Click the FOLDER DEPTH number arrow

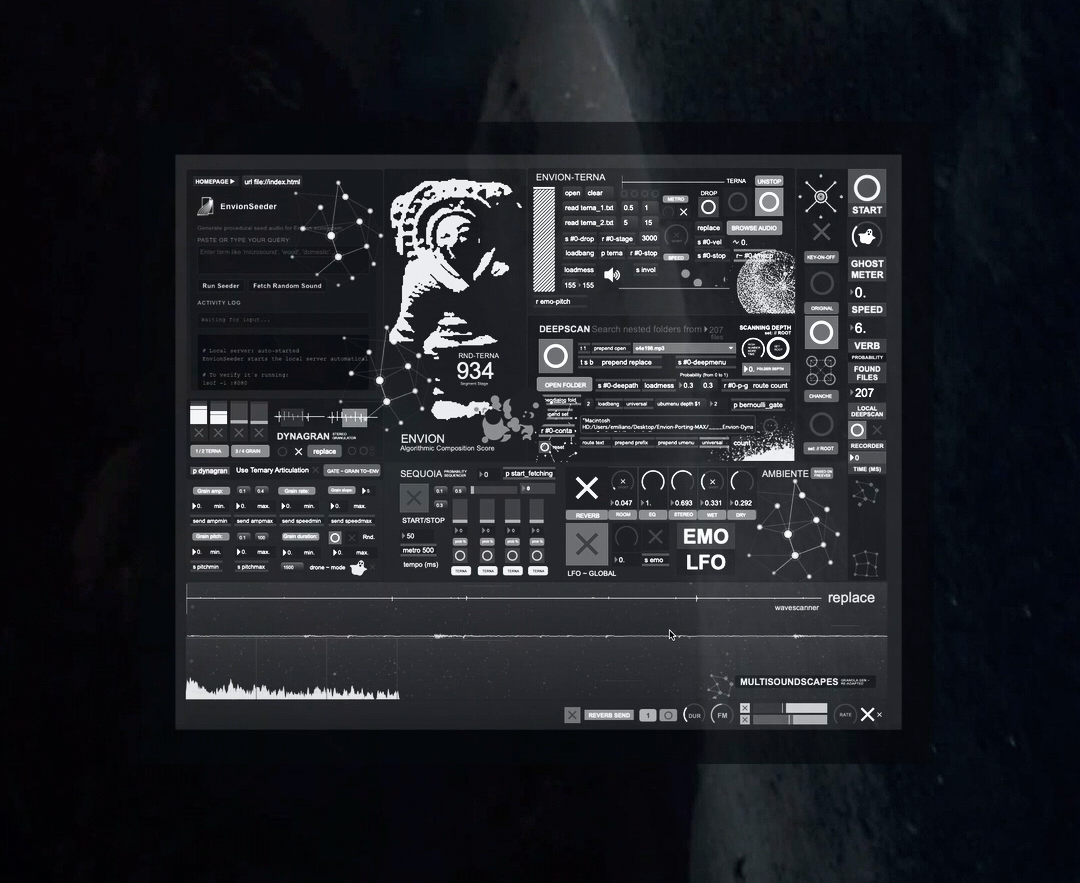[747, 369]
